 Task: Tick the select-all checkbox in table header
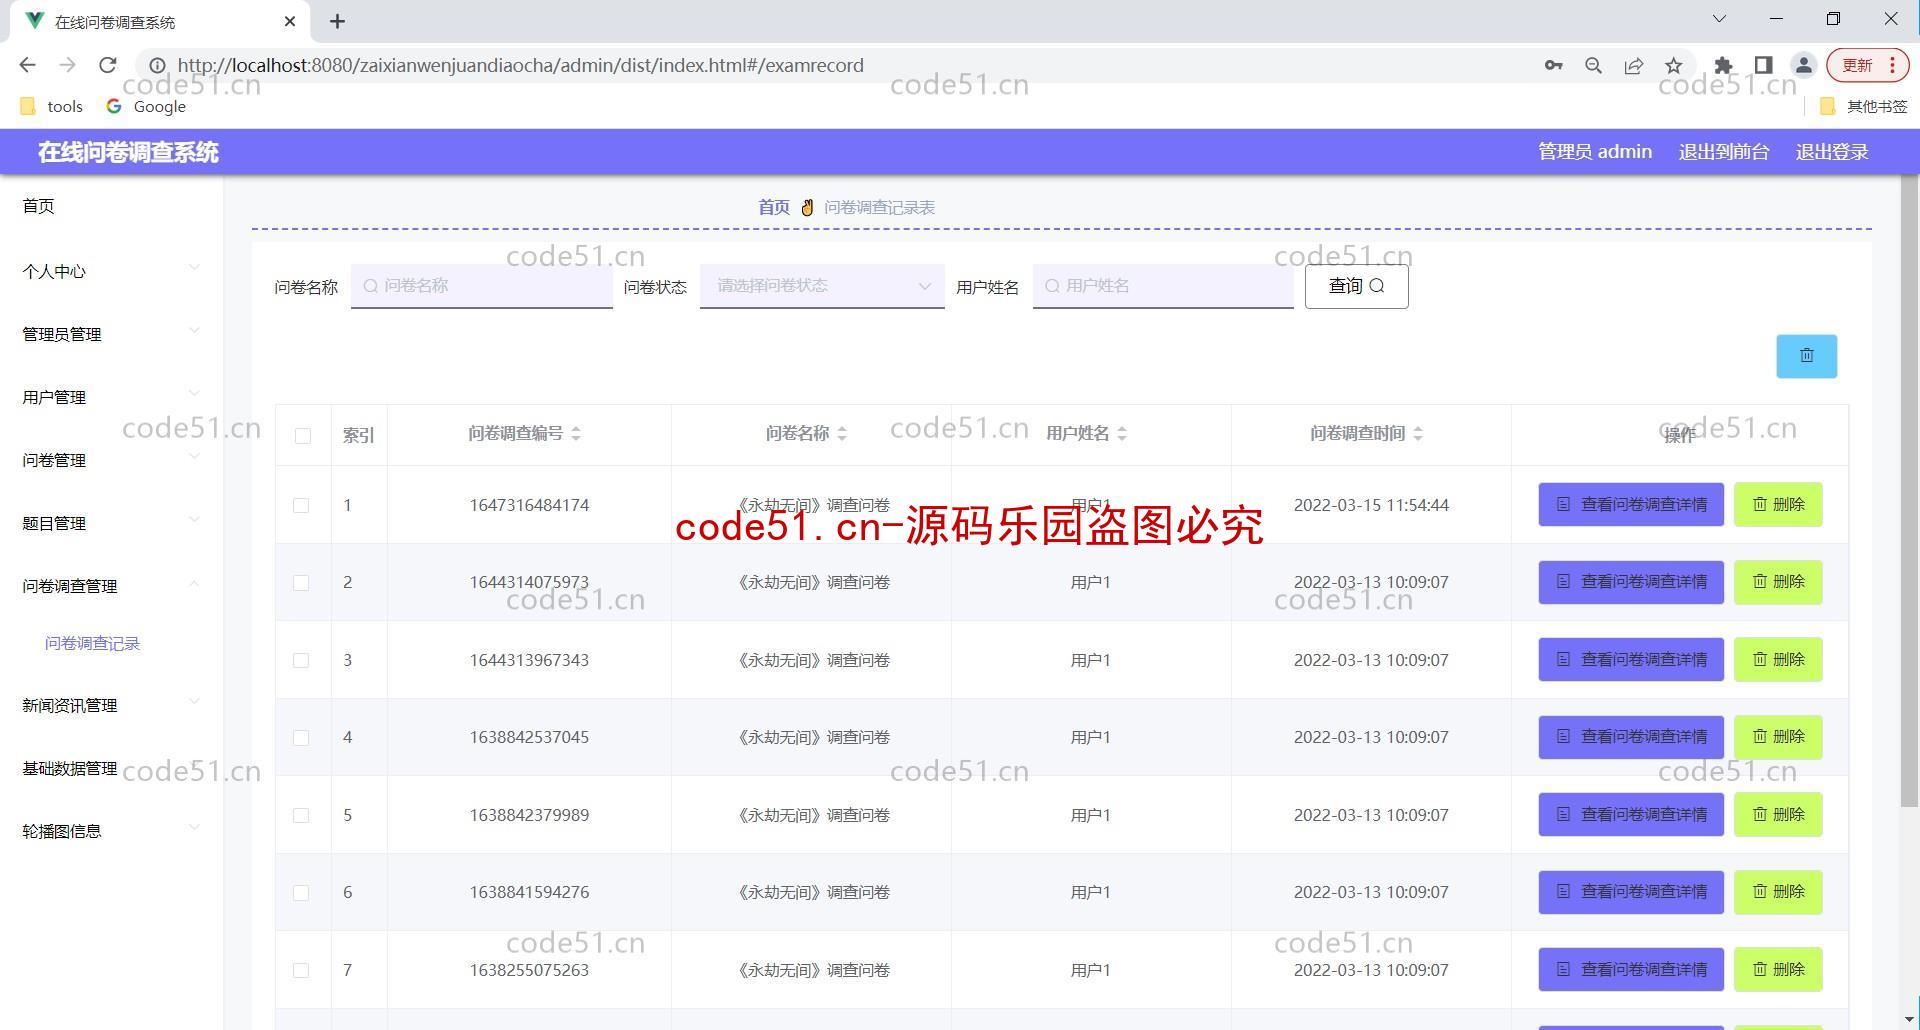coord(303,435)
